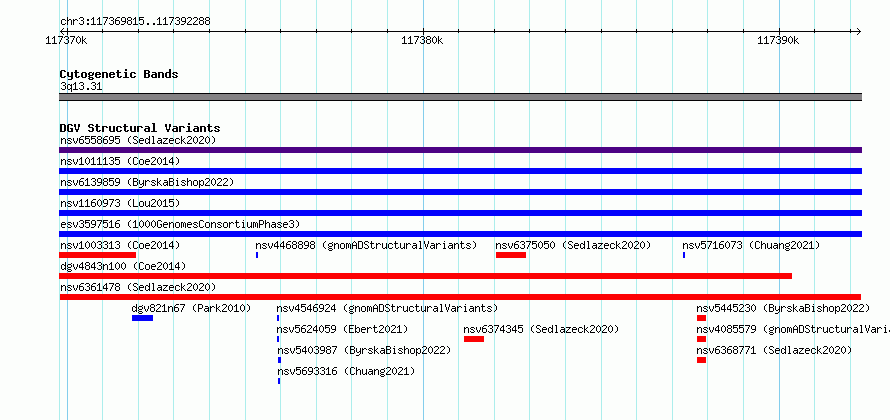Click the blue dgv821n67 variant bar

click(142, 318)
